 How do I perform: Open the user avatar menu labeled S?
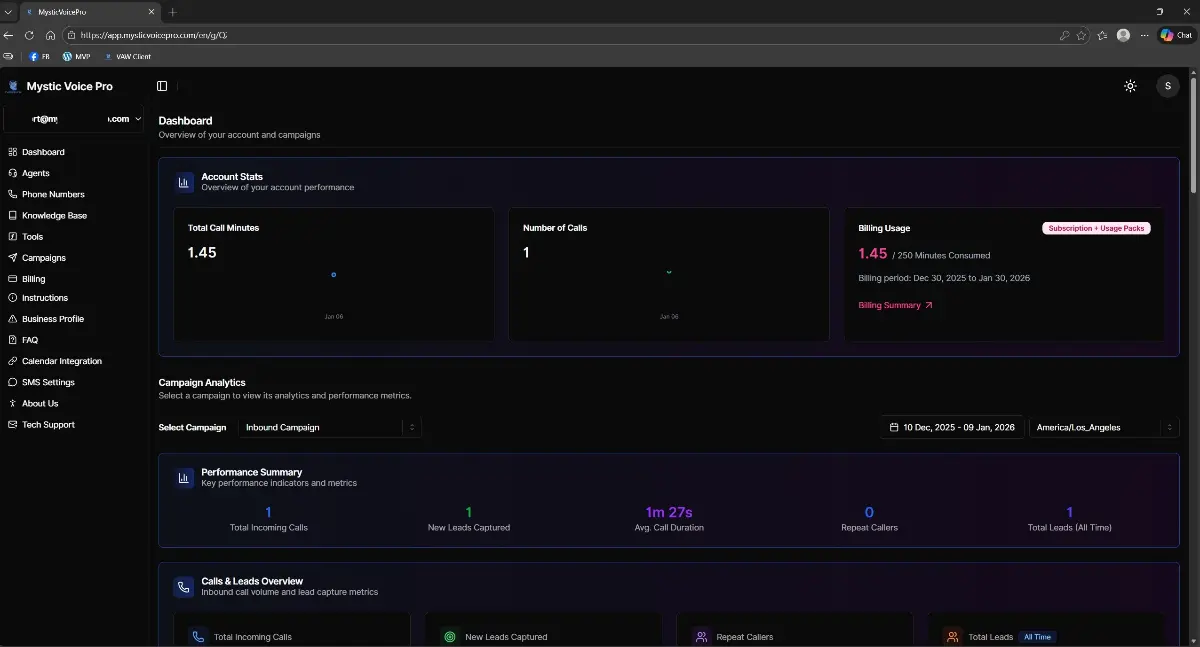click(1167, 85)
